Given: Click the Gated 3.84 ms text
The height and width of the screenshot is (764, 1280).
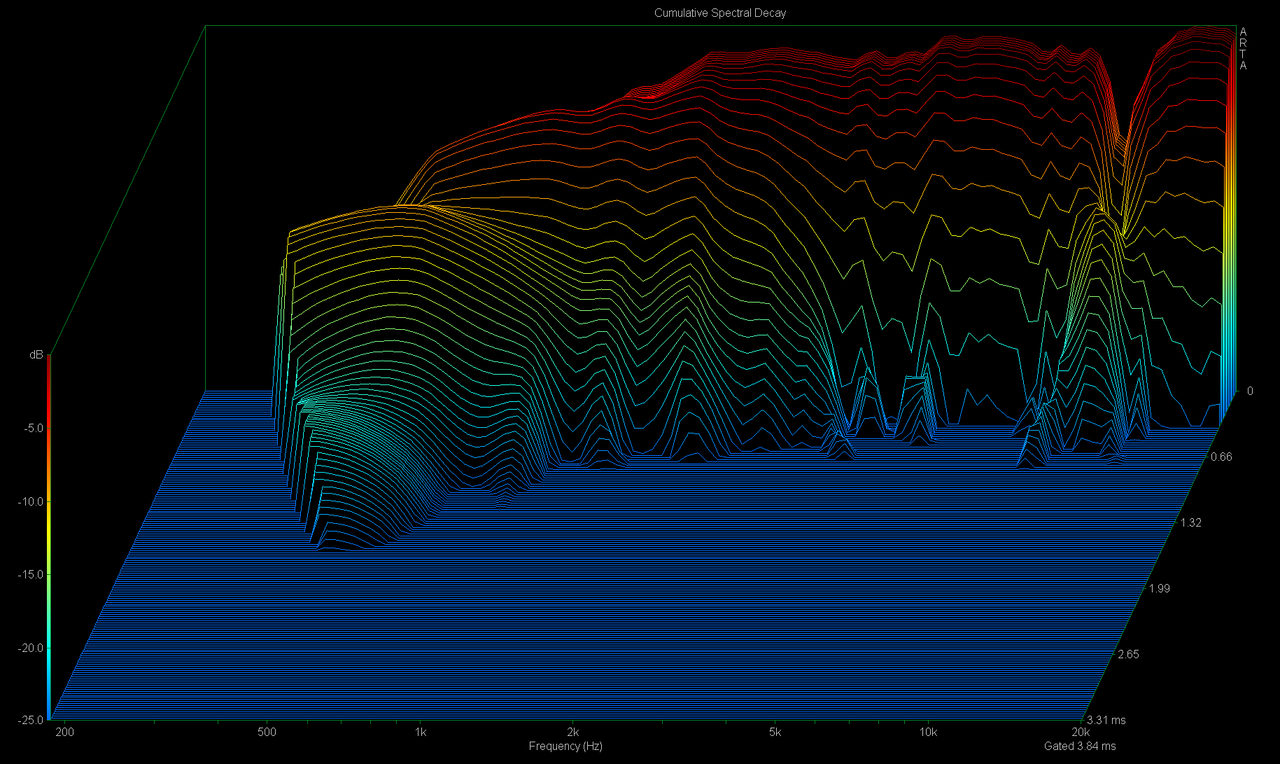Looking at the screenshot, I should [1080, 747].
